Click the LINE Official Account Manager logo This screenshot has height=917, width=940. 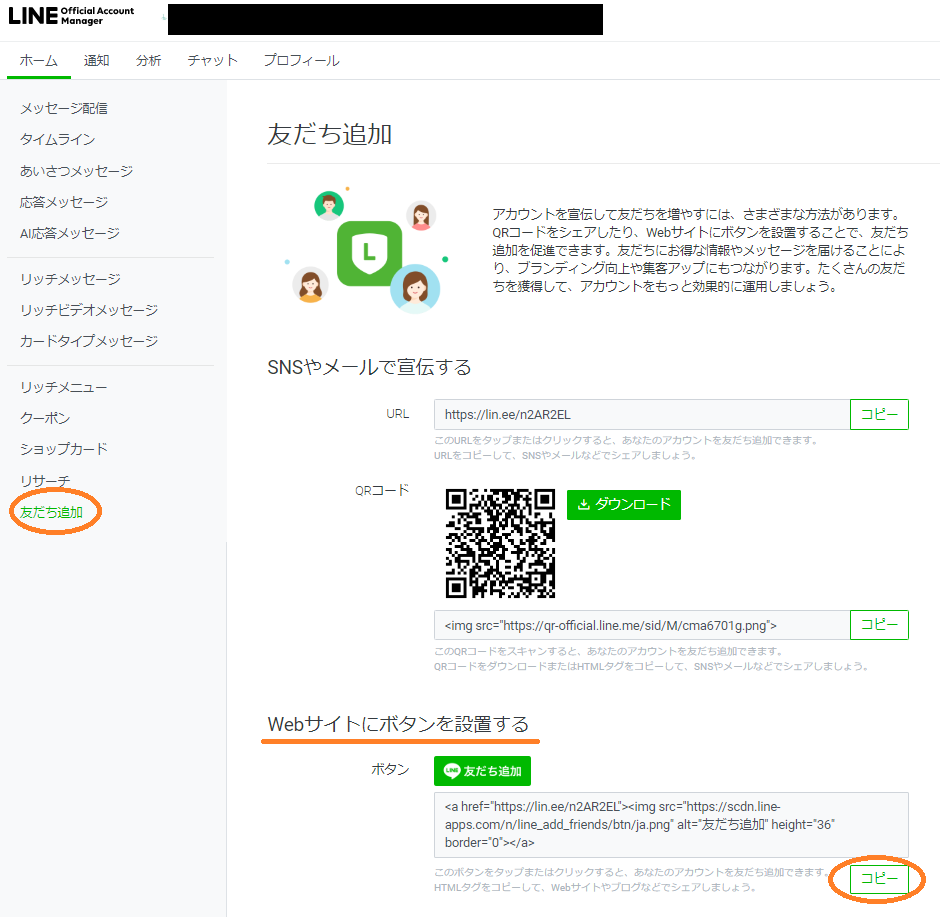71,16
